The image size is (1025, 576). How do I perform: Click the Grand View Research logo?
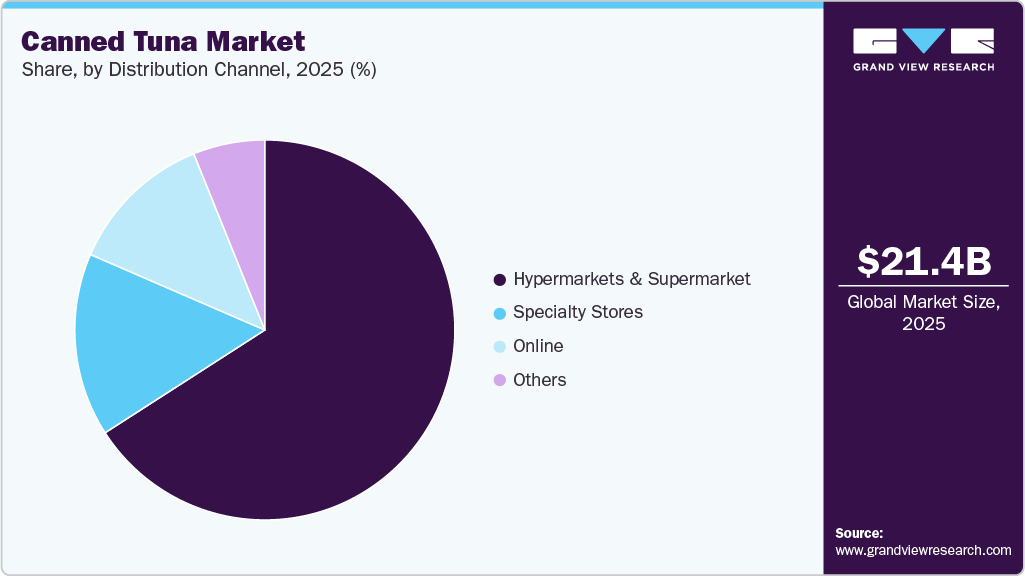tap(920, 50)
